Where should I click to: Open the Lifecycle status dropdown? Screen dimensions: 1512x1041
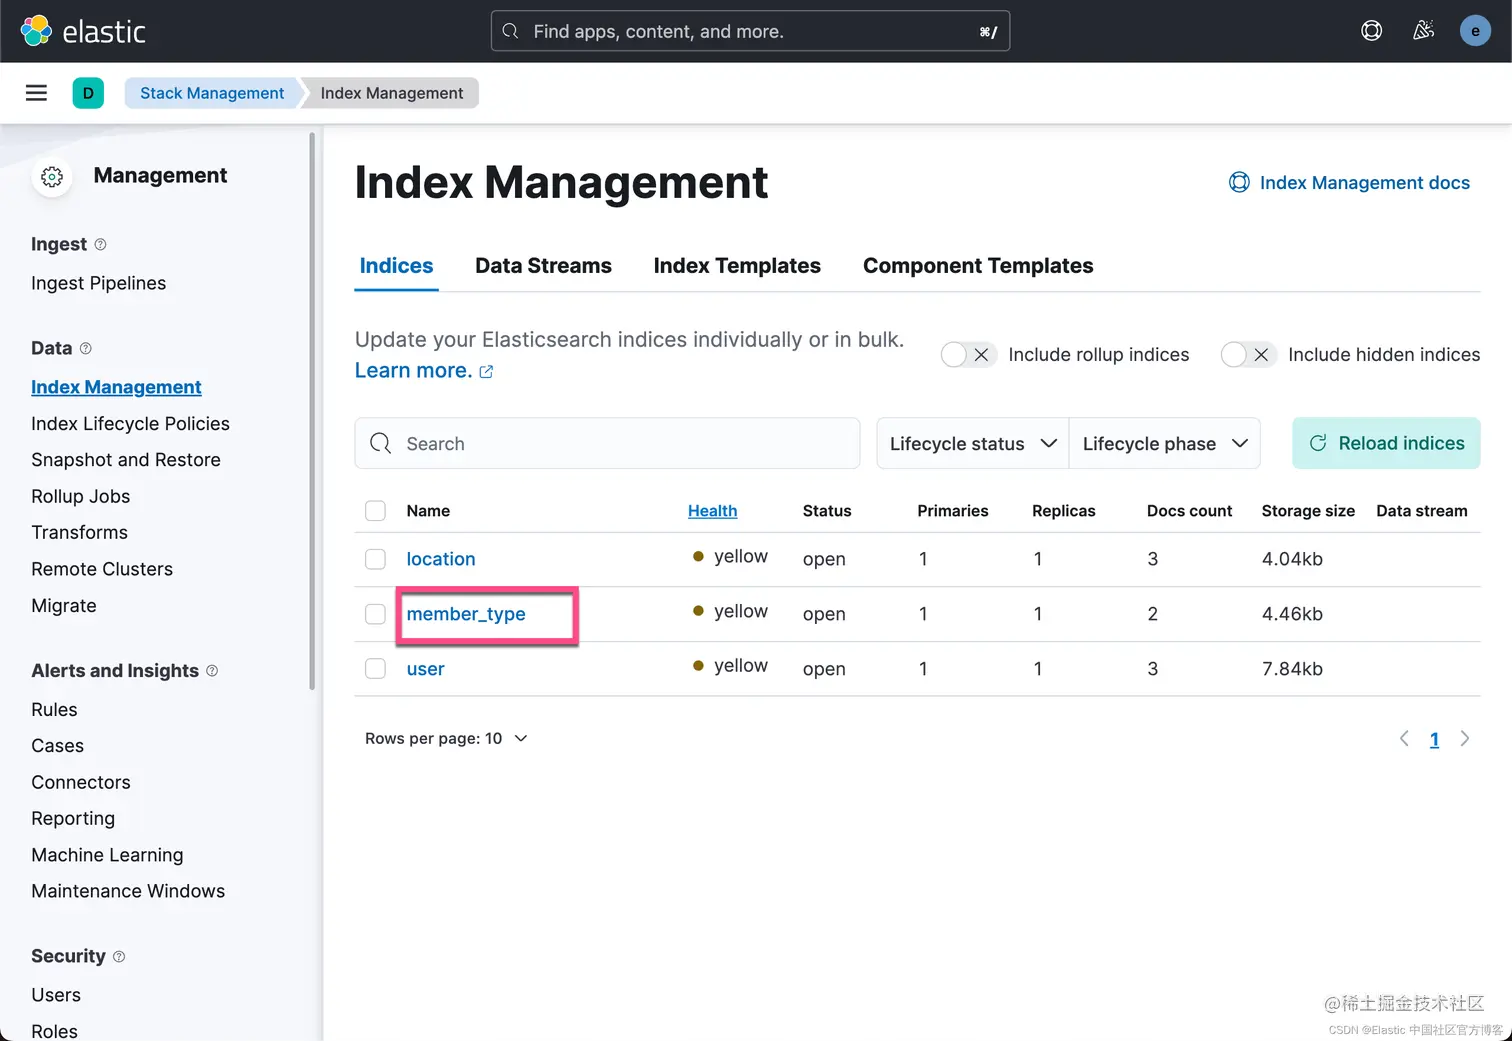[x=973, y=443]
